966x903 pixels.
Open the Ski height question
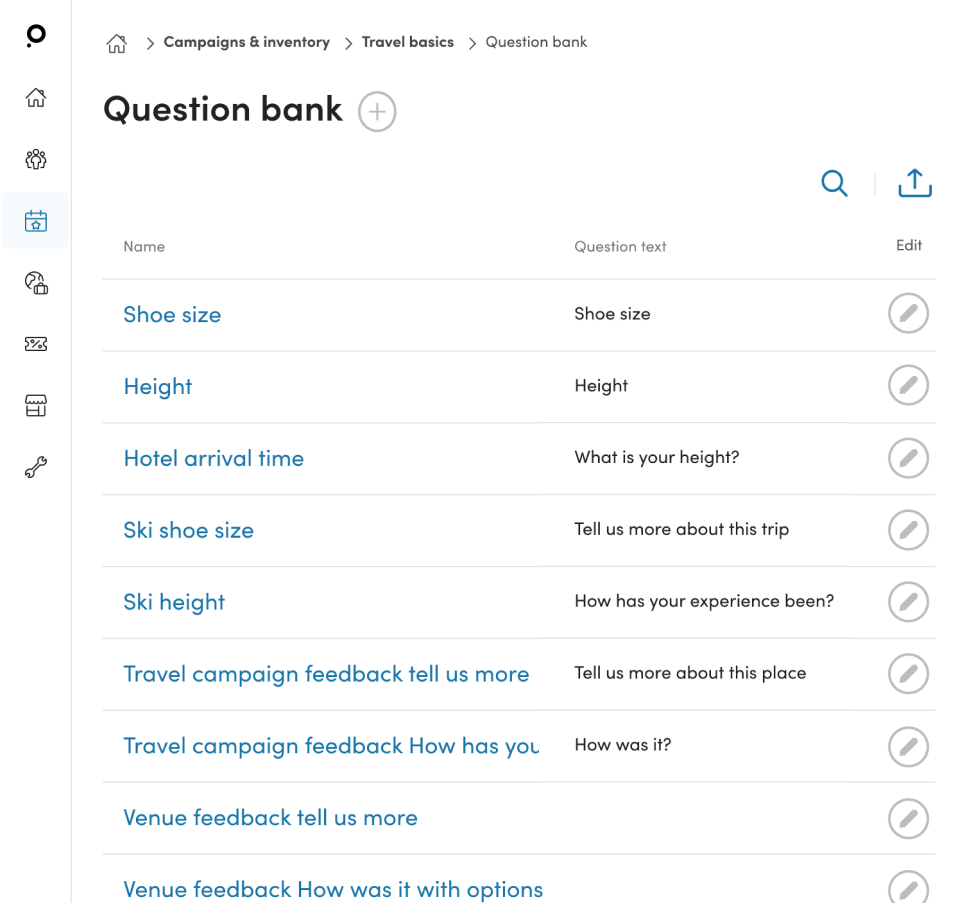tap(174, 603)
